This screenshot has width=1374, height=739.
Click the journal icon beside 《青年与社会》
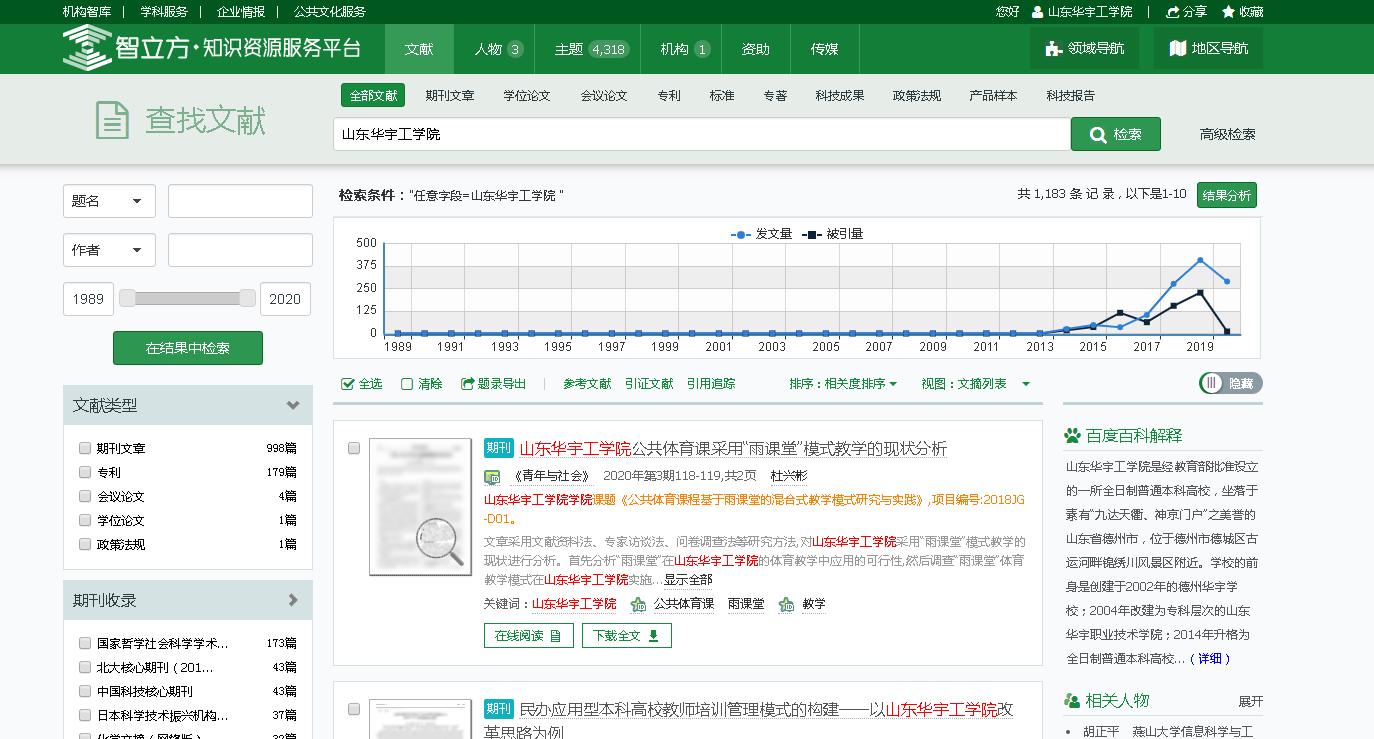click(492, 477)
